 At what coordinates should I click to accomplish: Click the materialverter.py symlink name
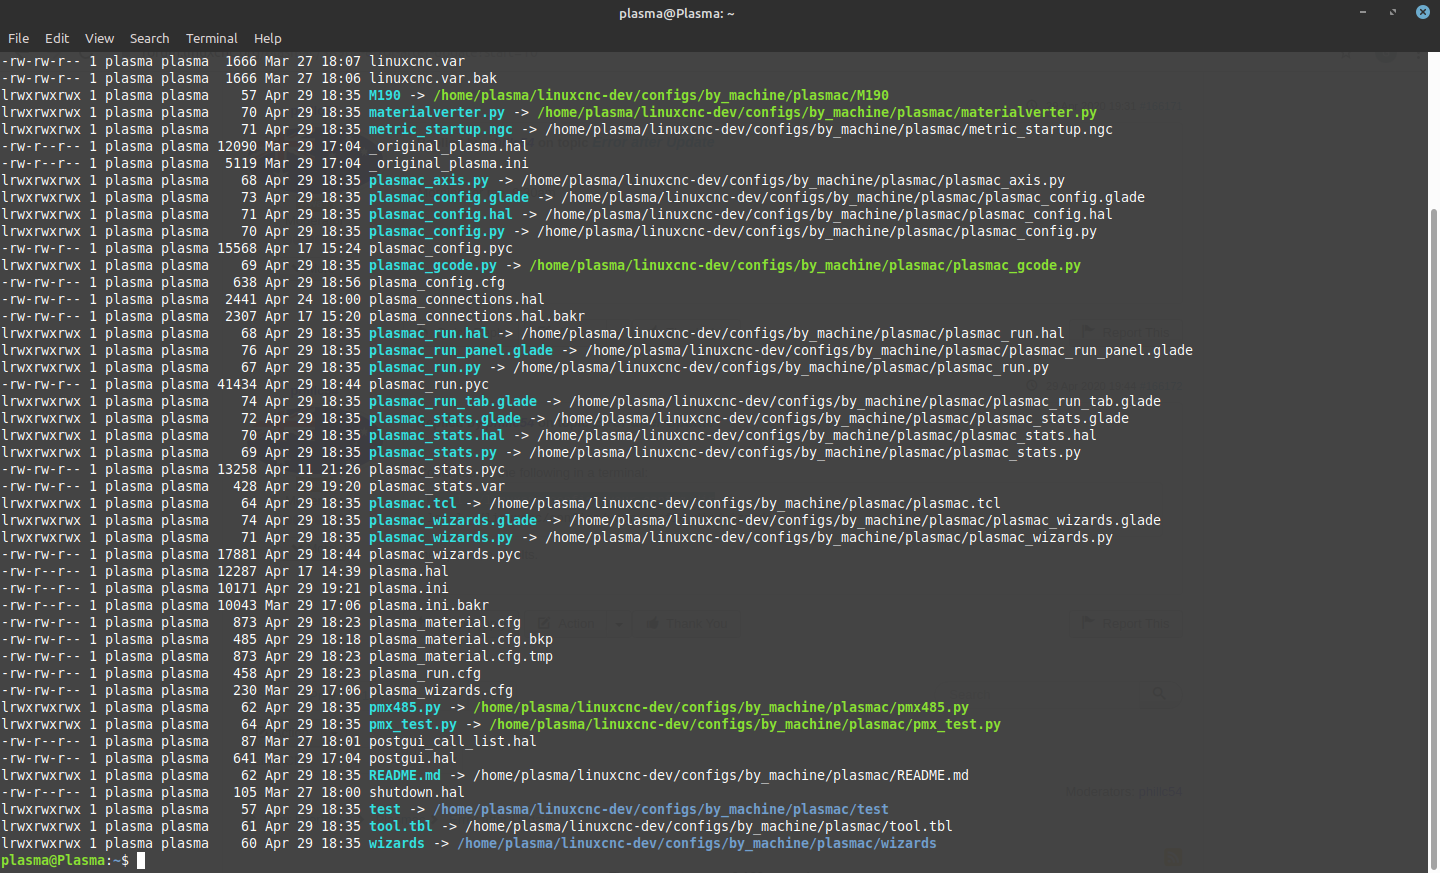pyautogui.click(x=437, y=112)
